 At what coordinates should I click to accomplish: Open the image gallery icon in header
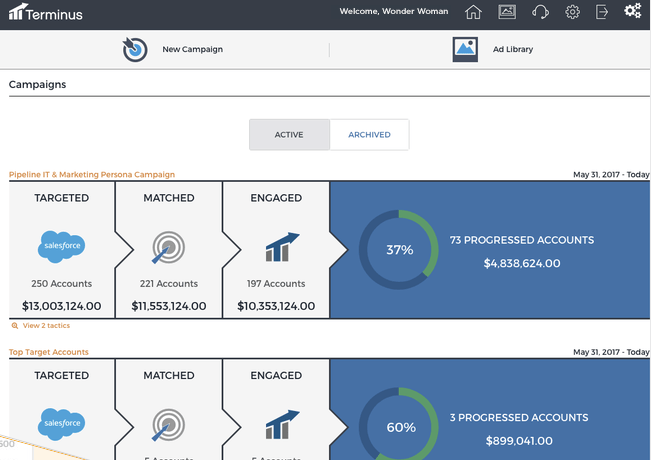(x=507, y=12)
